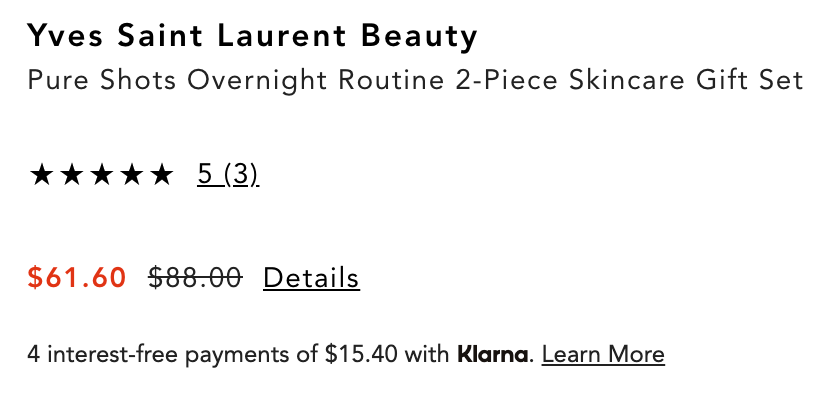The height and width of the screenshot is (408, 834).
Task: Click 'Skincare Gift Set' in the title
Action: click(x=686, y=80)
